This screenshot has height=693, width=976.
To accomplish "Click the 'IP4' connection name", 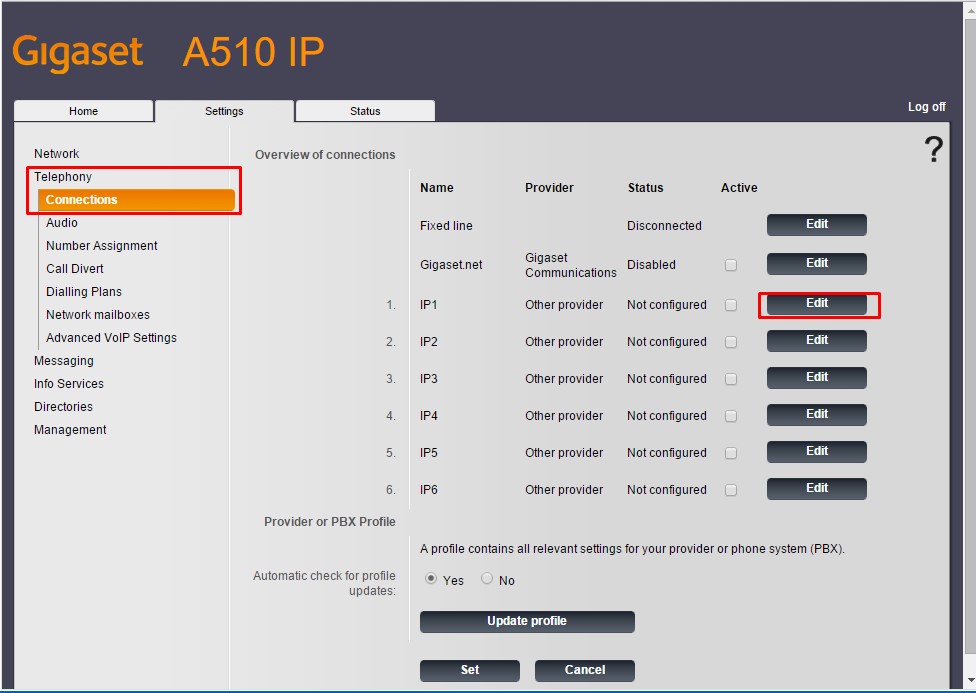I will [429, 416].
